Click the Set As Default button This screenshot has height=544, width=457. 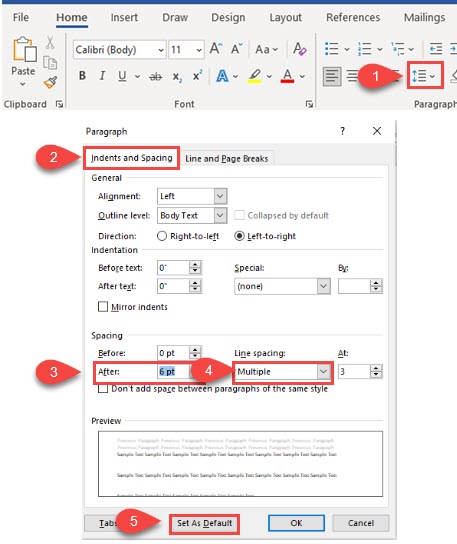point(204,523)
